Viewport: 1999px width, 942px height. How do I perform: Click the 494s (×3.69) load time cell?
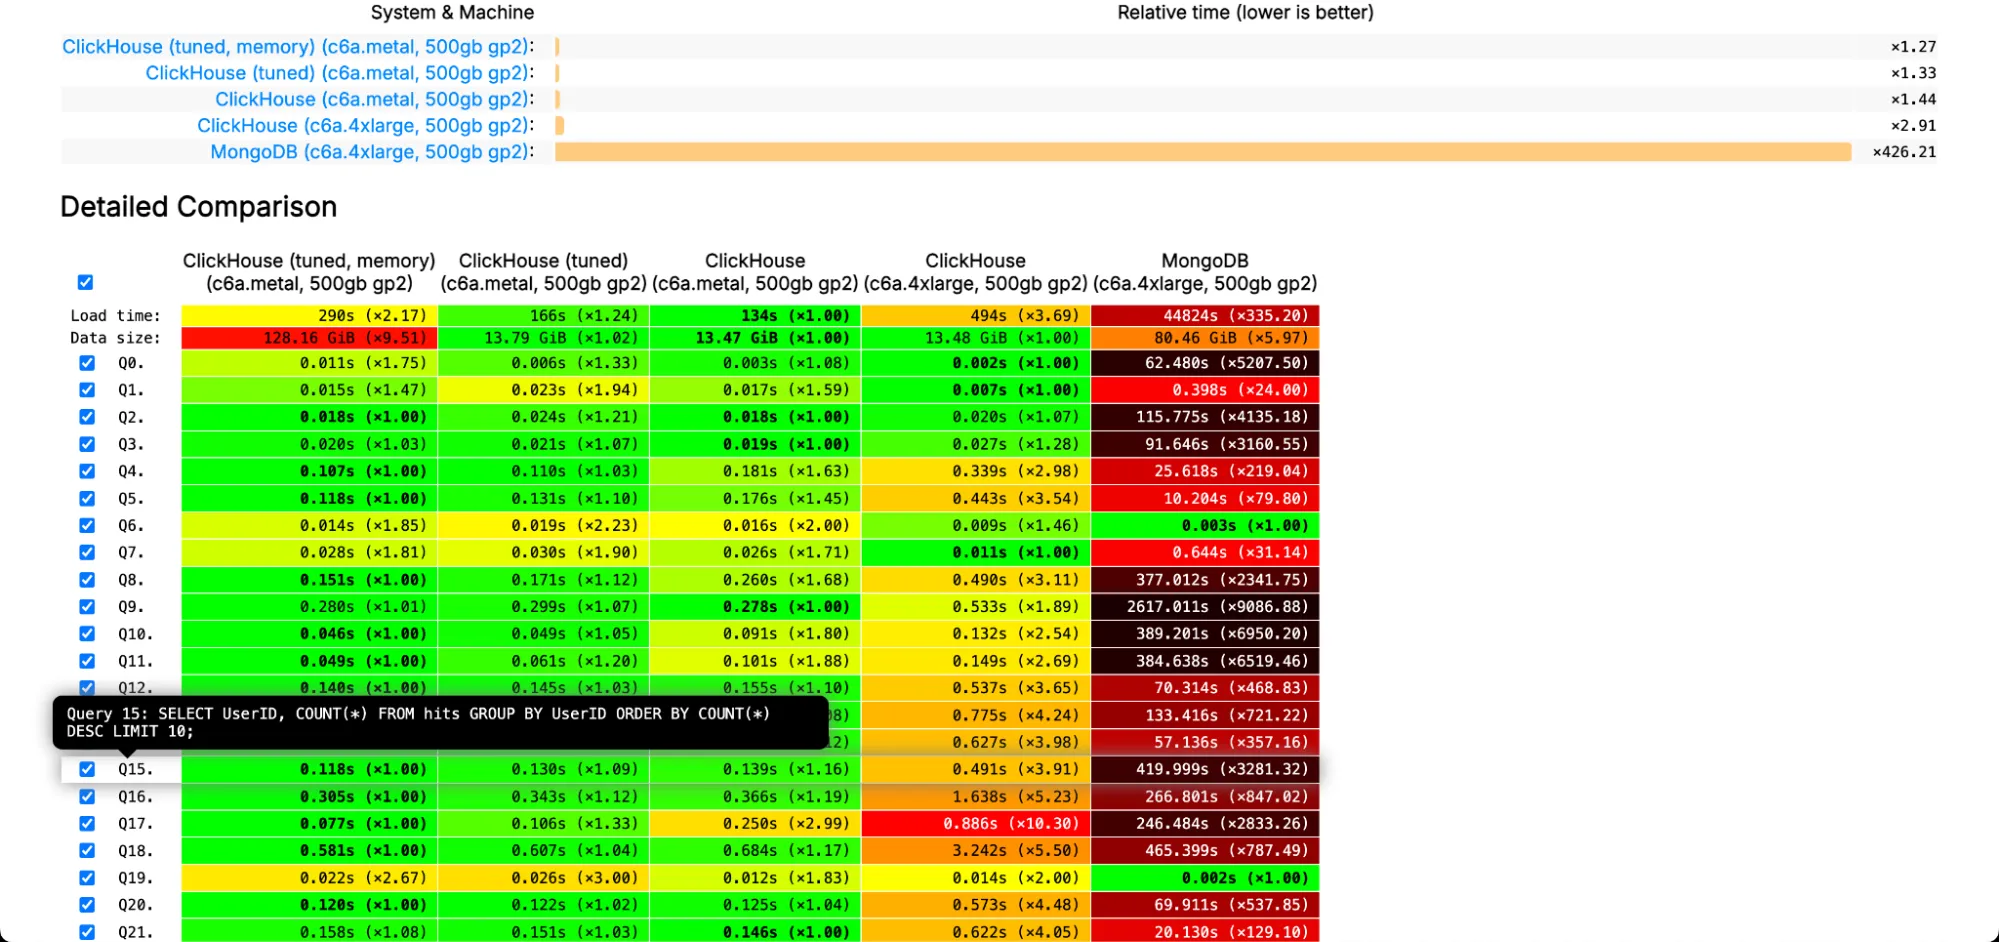click(976, 316)
